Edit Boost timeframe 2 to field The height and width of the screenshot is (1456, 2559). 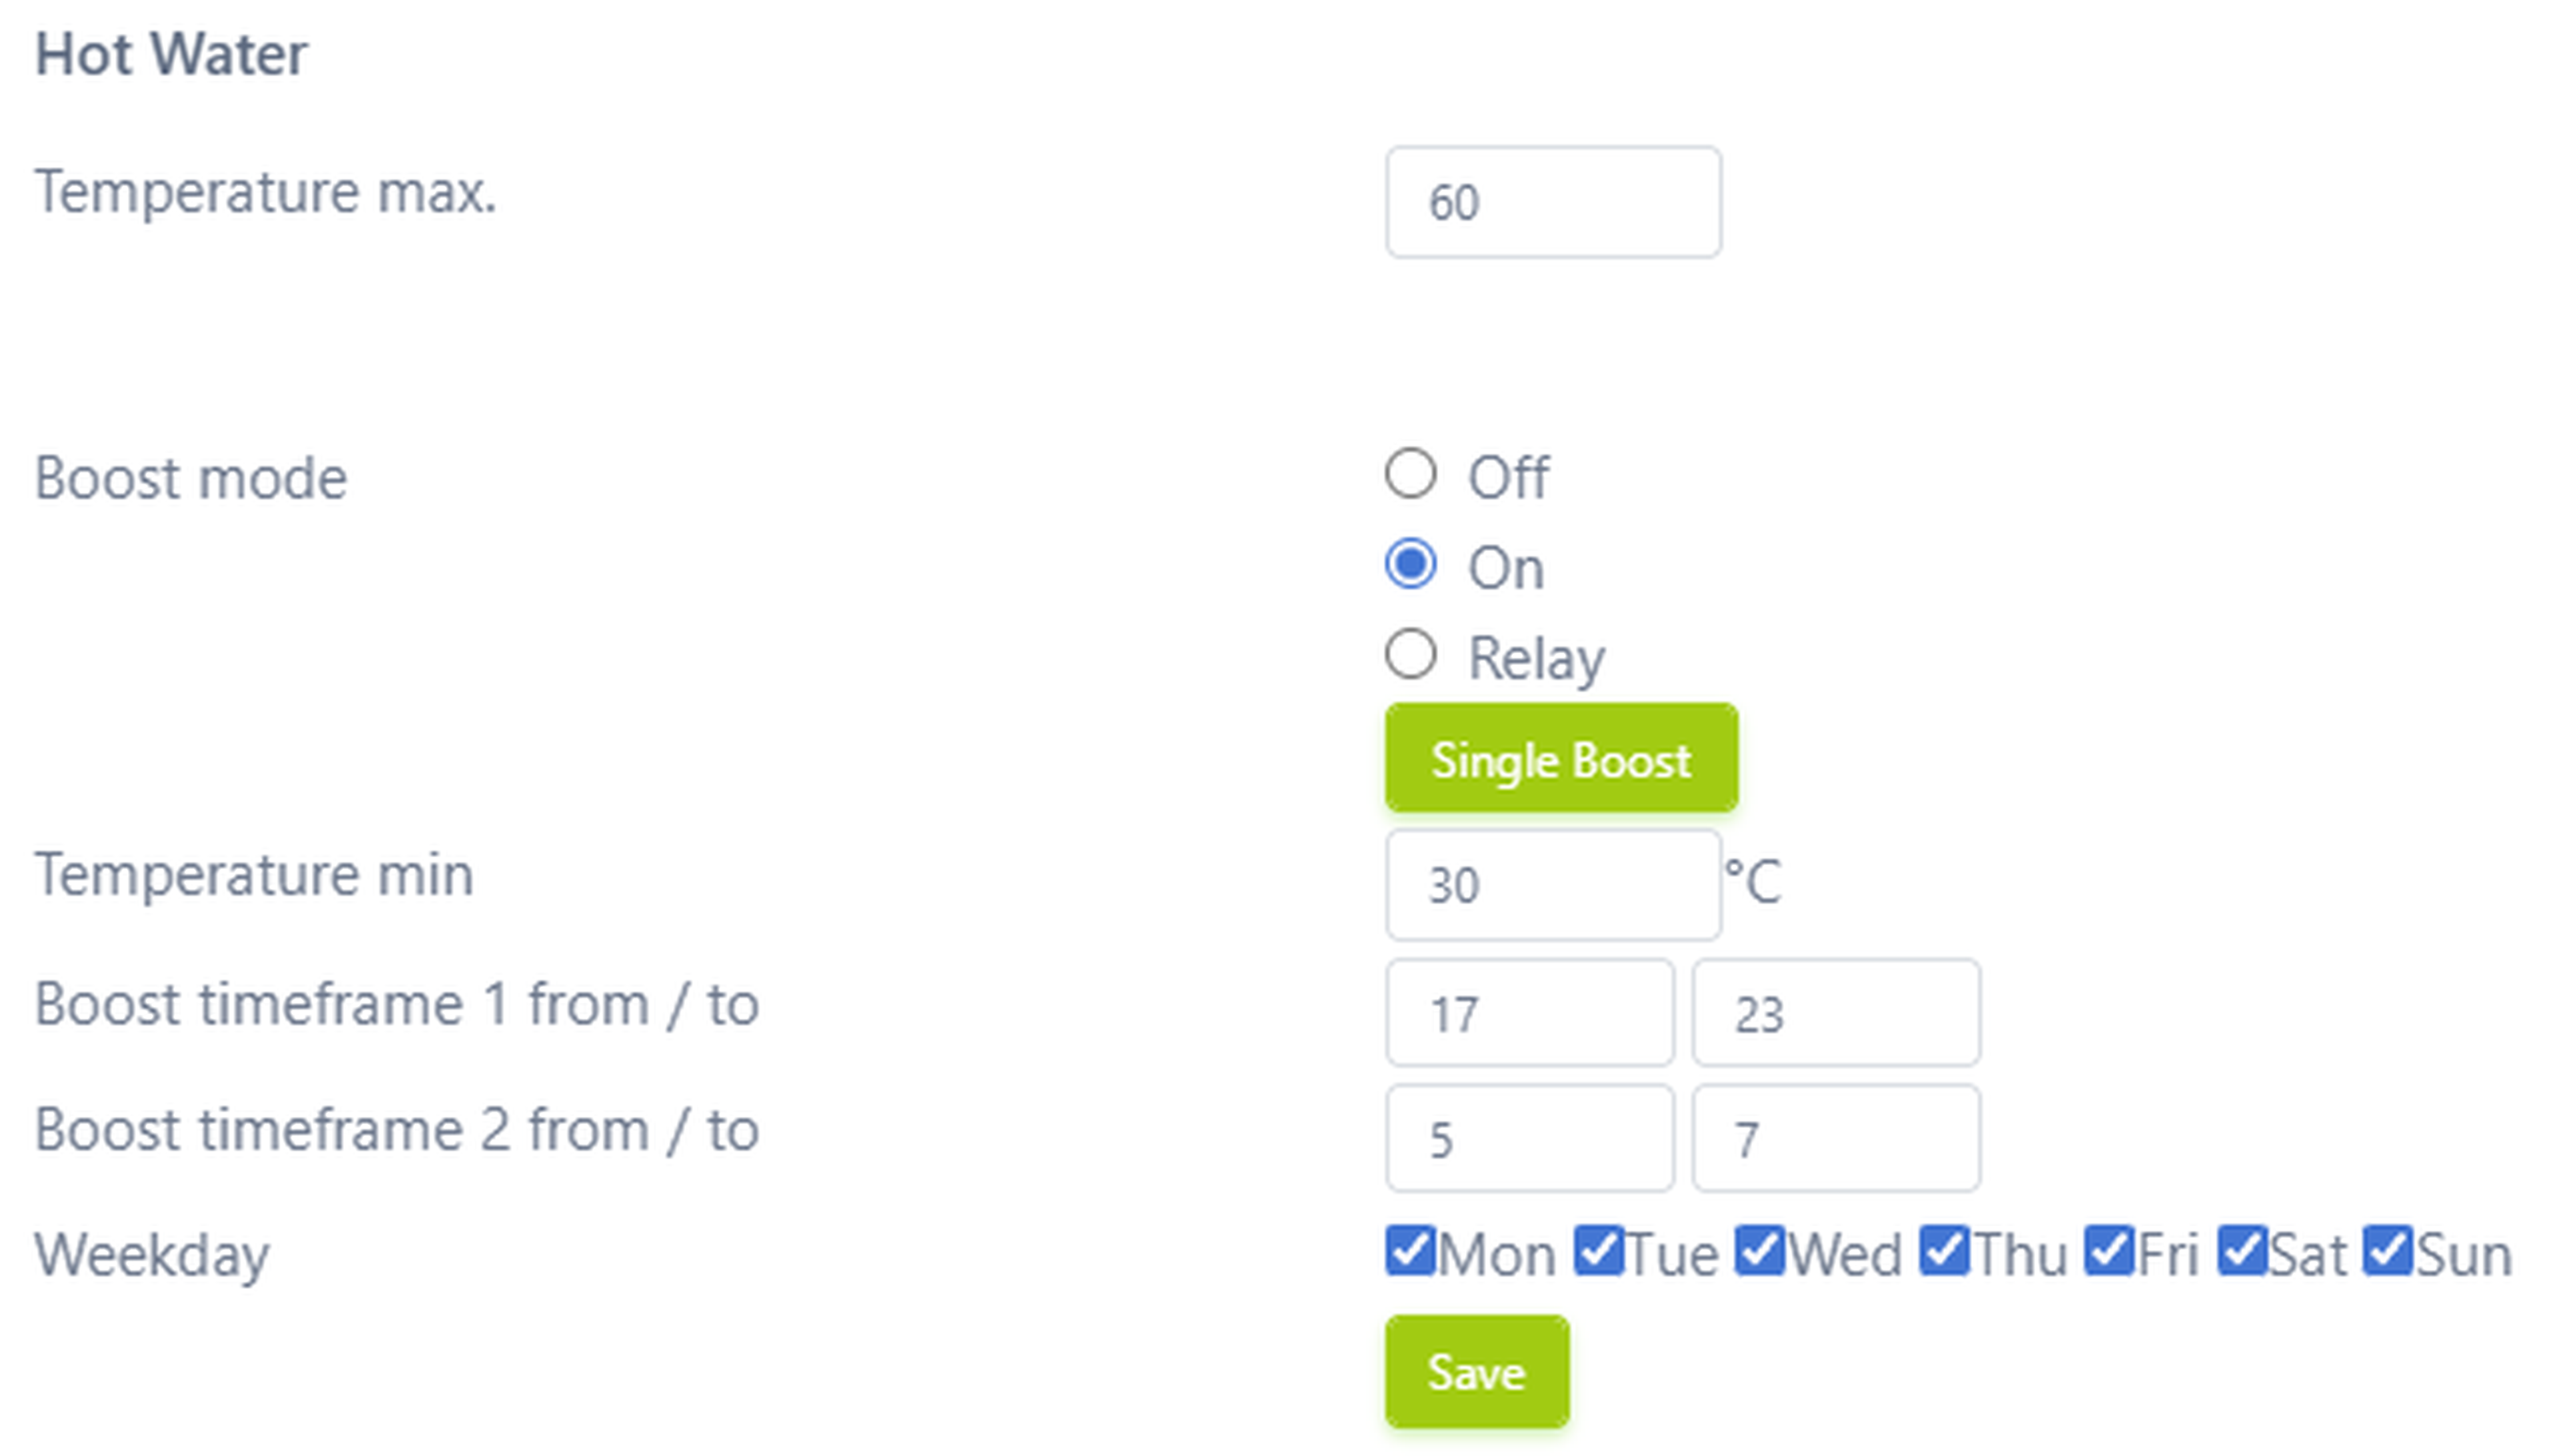click(1834, 1139)
